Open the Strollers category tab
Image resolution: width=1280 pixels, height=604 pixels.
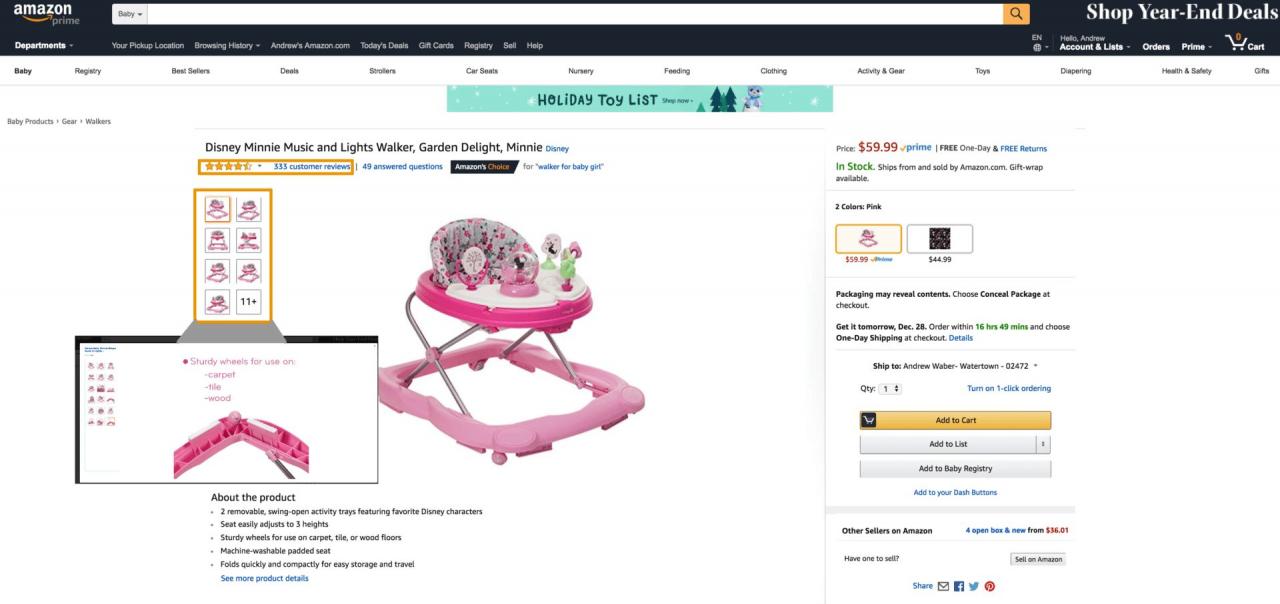point(382,71)
